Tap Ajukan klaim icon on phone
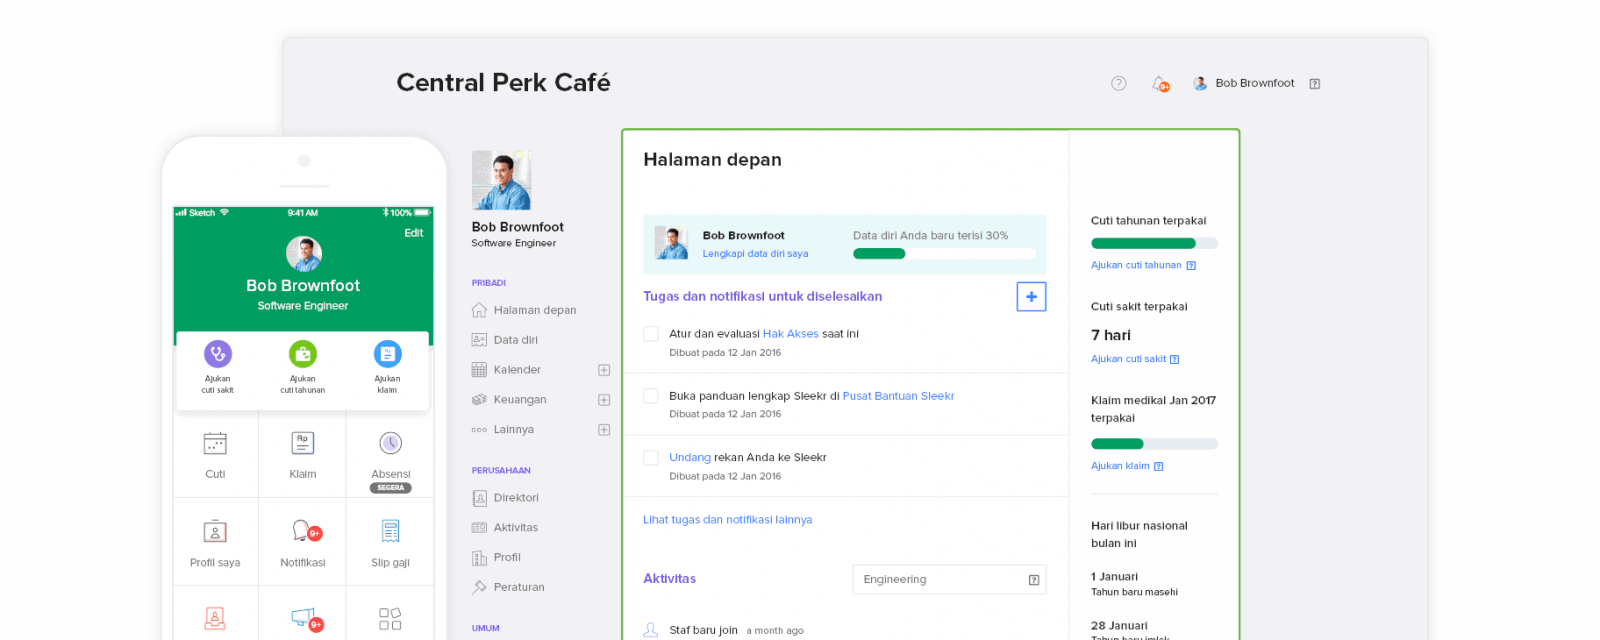Image resolution: width=1600 pixels, height=640 pixels. tap(387, 353)
